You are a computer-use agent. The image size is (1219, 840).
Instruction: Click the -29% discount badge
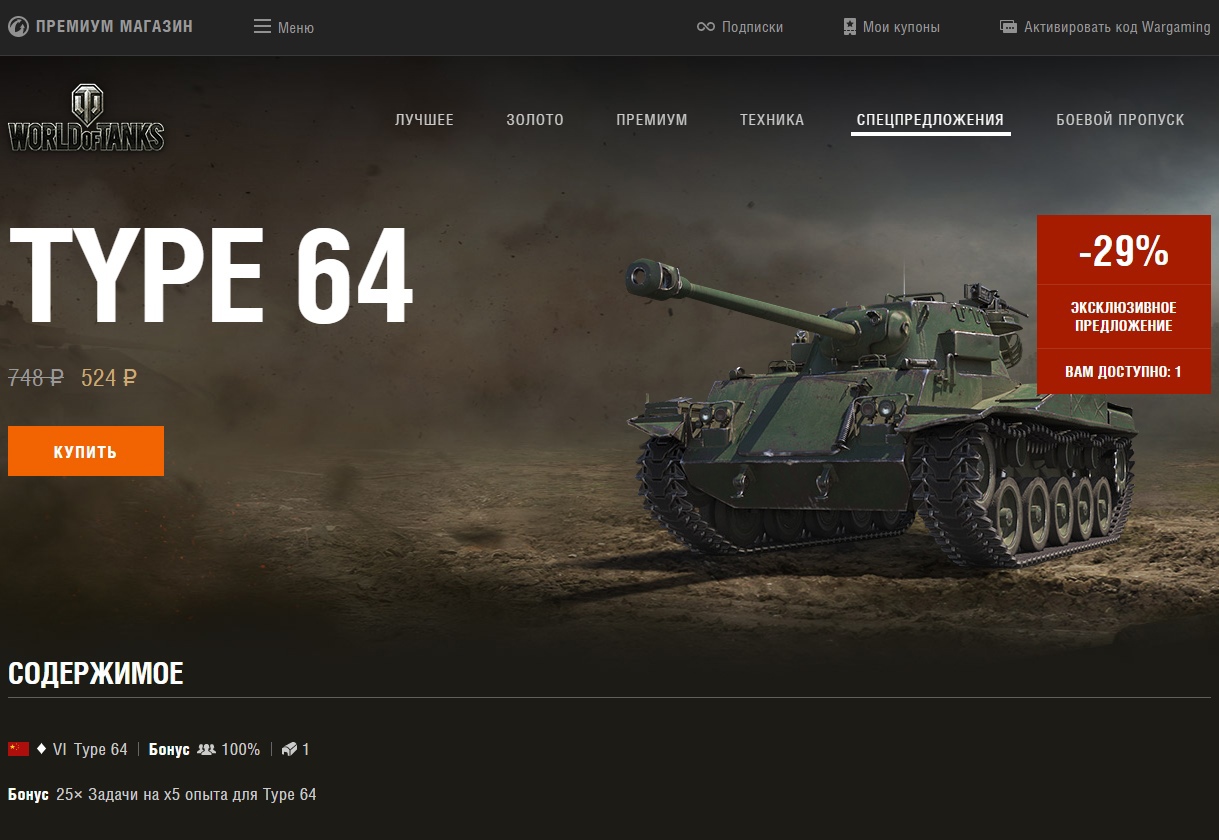click(x=1124, y=252)
